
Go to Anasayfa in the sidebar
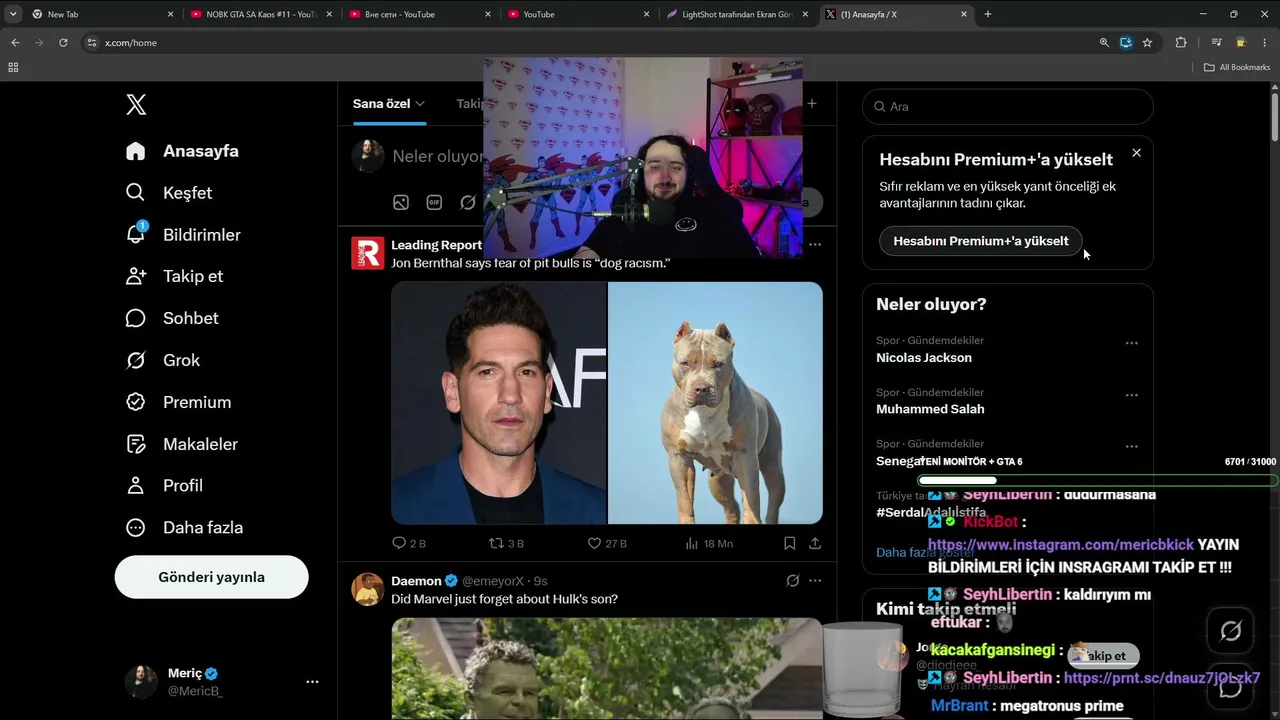coord(182,151)
